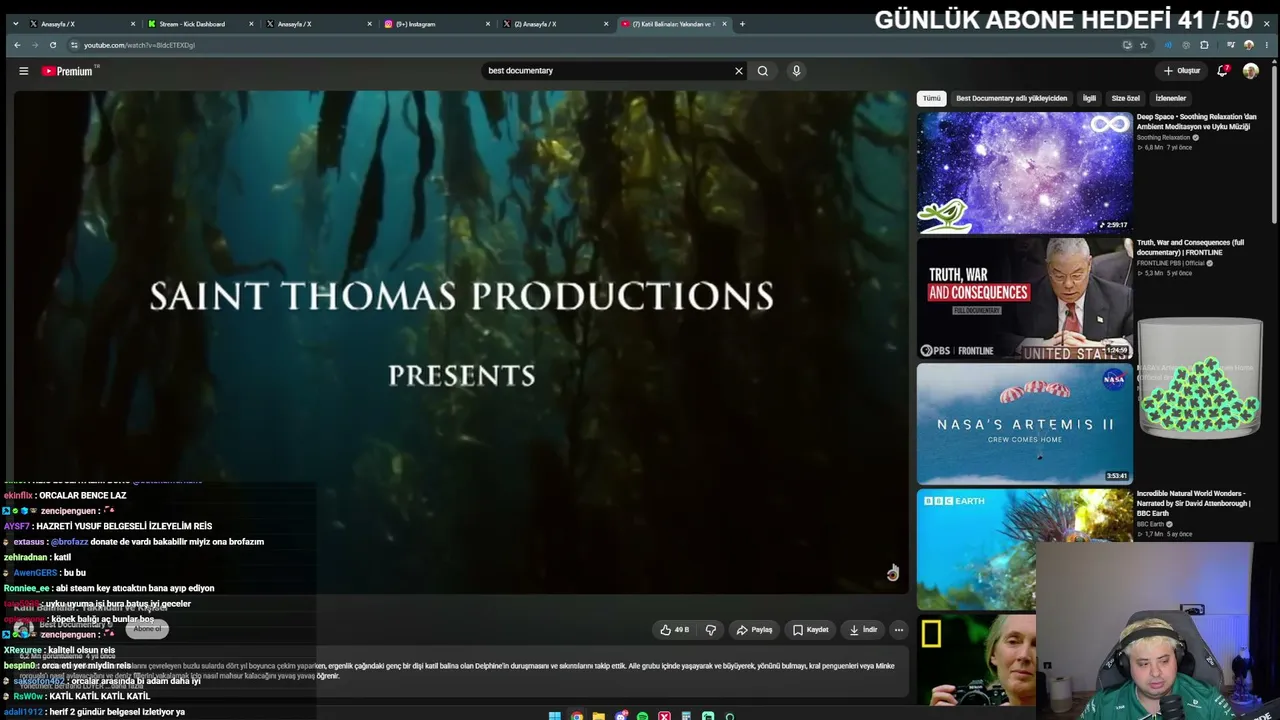Viewport: 1280px width, 720px height.
Task: Click the browser address bar URL
Action: click(x=140, y=45)
